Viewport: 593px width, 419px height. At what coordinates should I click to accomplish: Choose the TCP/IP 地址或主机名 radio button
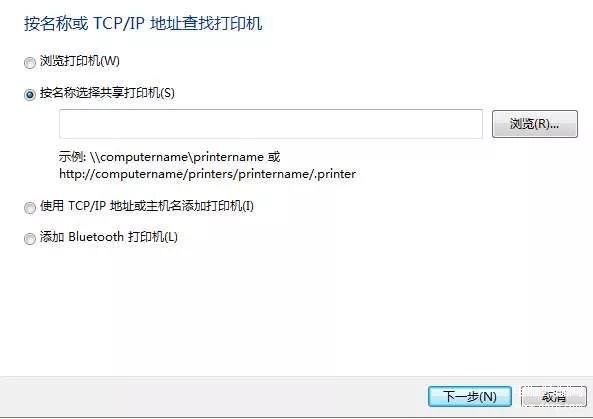coord(29,207)
